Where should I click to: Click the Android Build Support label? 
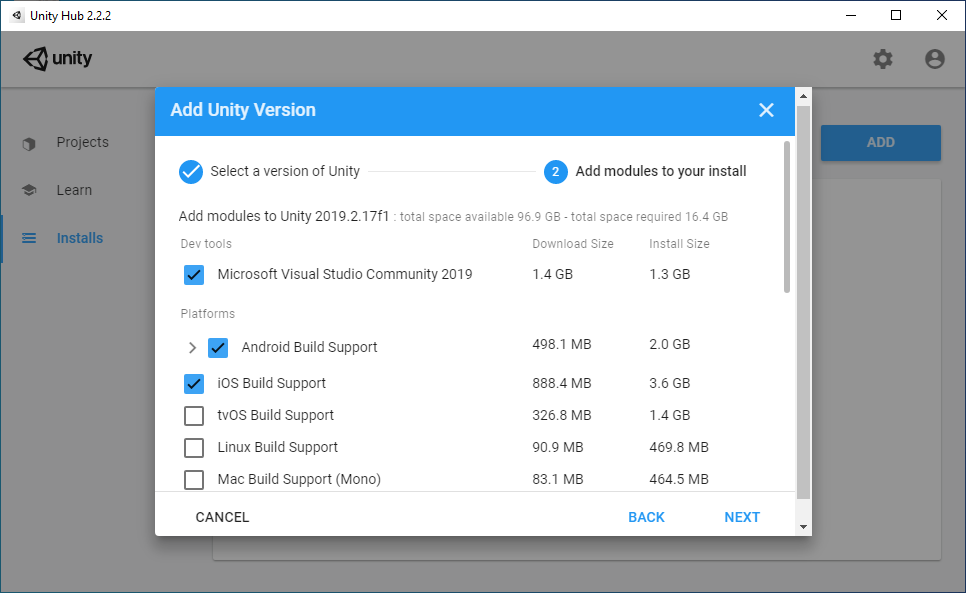[309, 347]
